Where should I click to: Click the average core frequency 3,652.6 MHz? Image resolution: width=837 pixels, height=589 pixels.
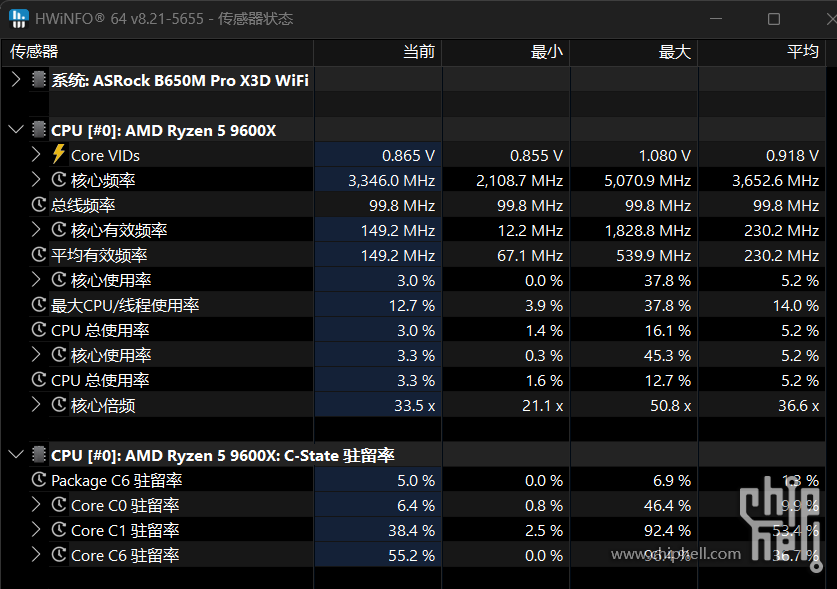pyautogui.click(x=776, y=180)
